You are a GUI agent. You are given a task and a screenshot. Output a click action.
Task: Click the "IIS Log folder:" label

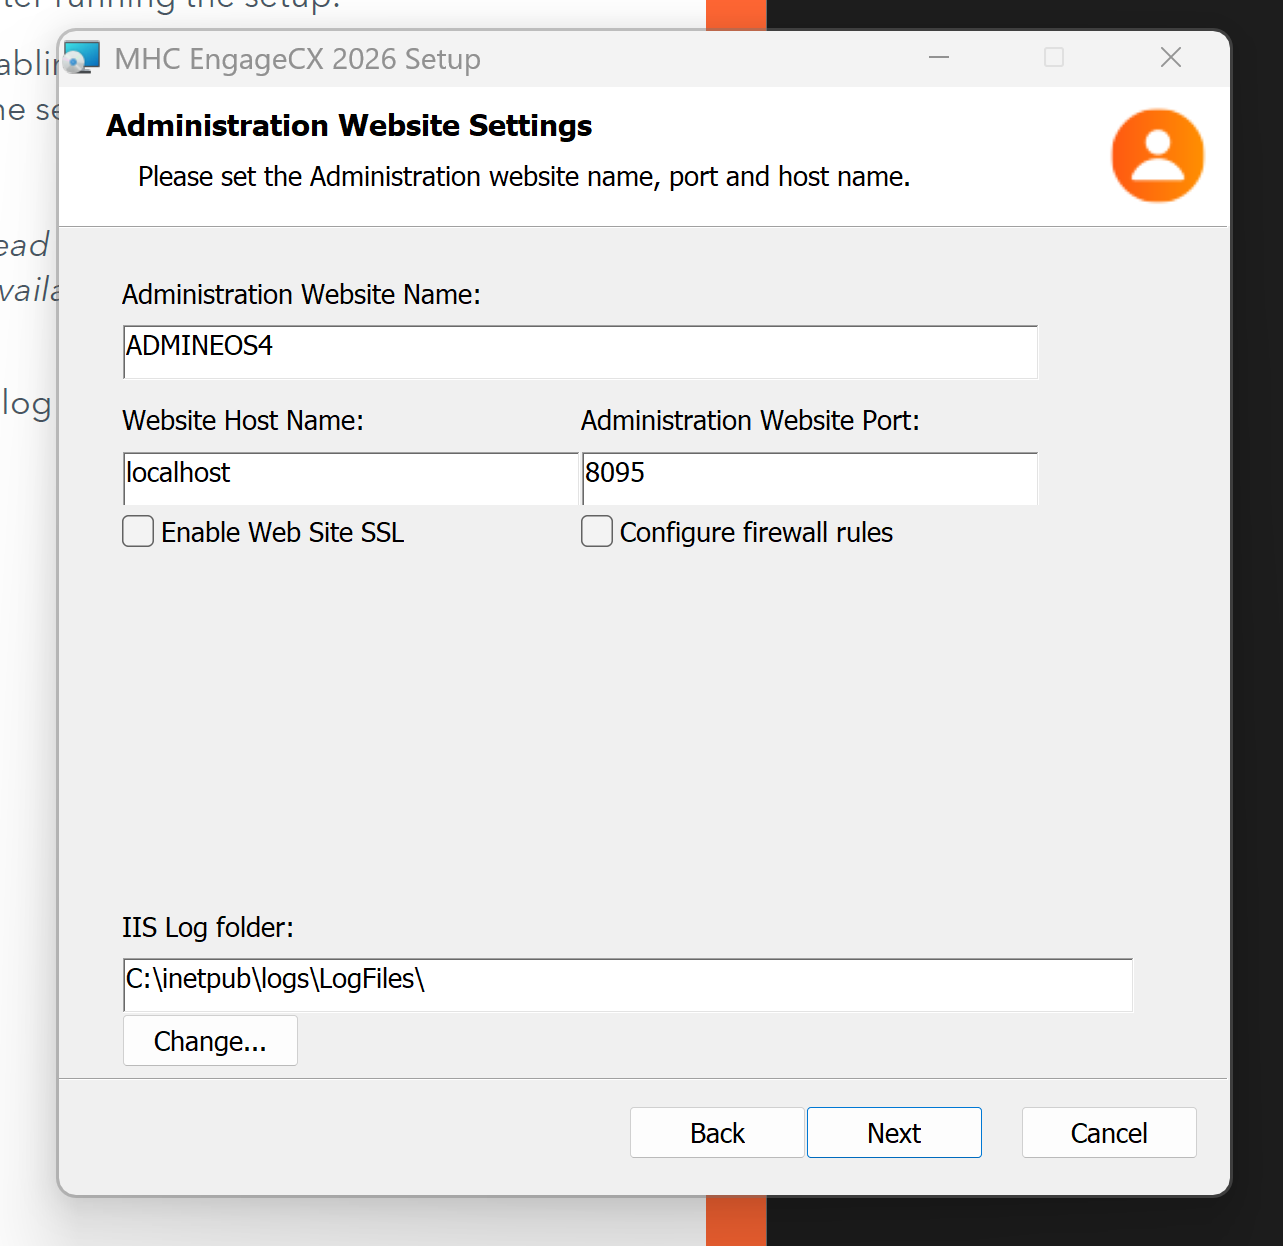click(208, 928)
